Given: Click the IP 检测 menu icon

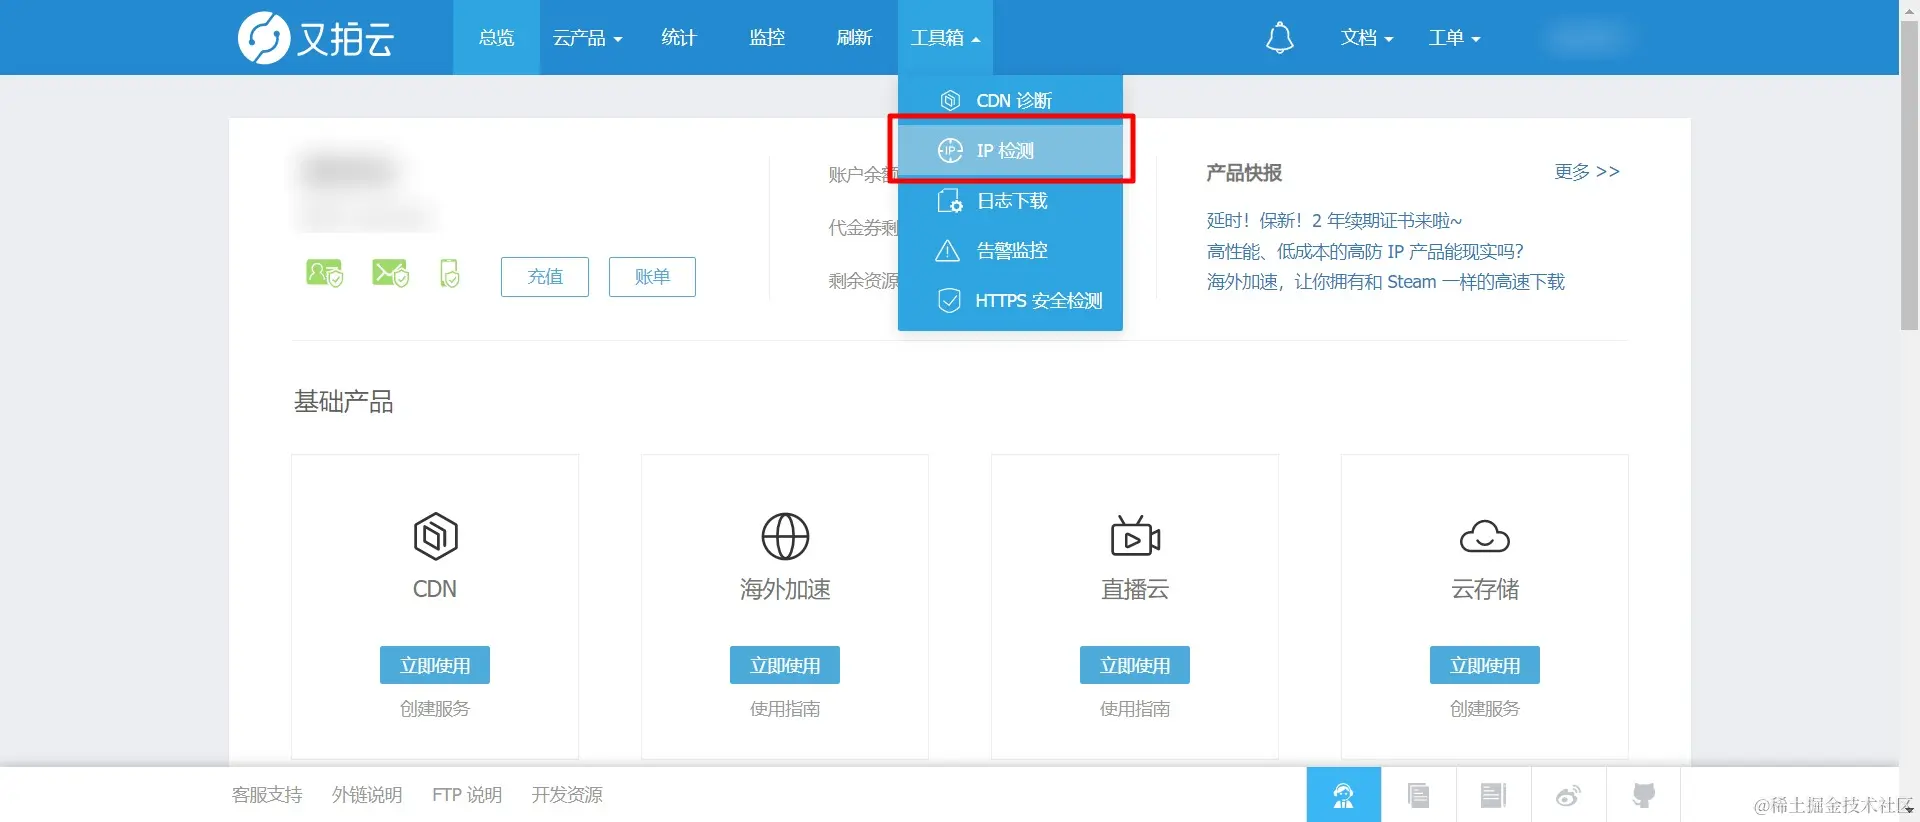Looking at the screenshot, I should pyautogui.click(x=950, y=150).
